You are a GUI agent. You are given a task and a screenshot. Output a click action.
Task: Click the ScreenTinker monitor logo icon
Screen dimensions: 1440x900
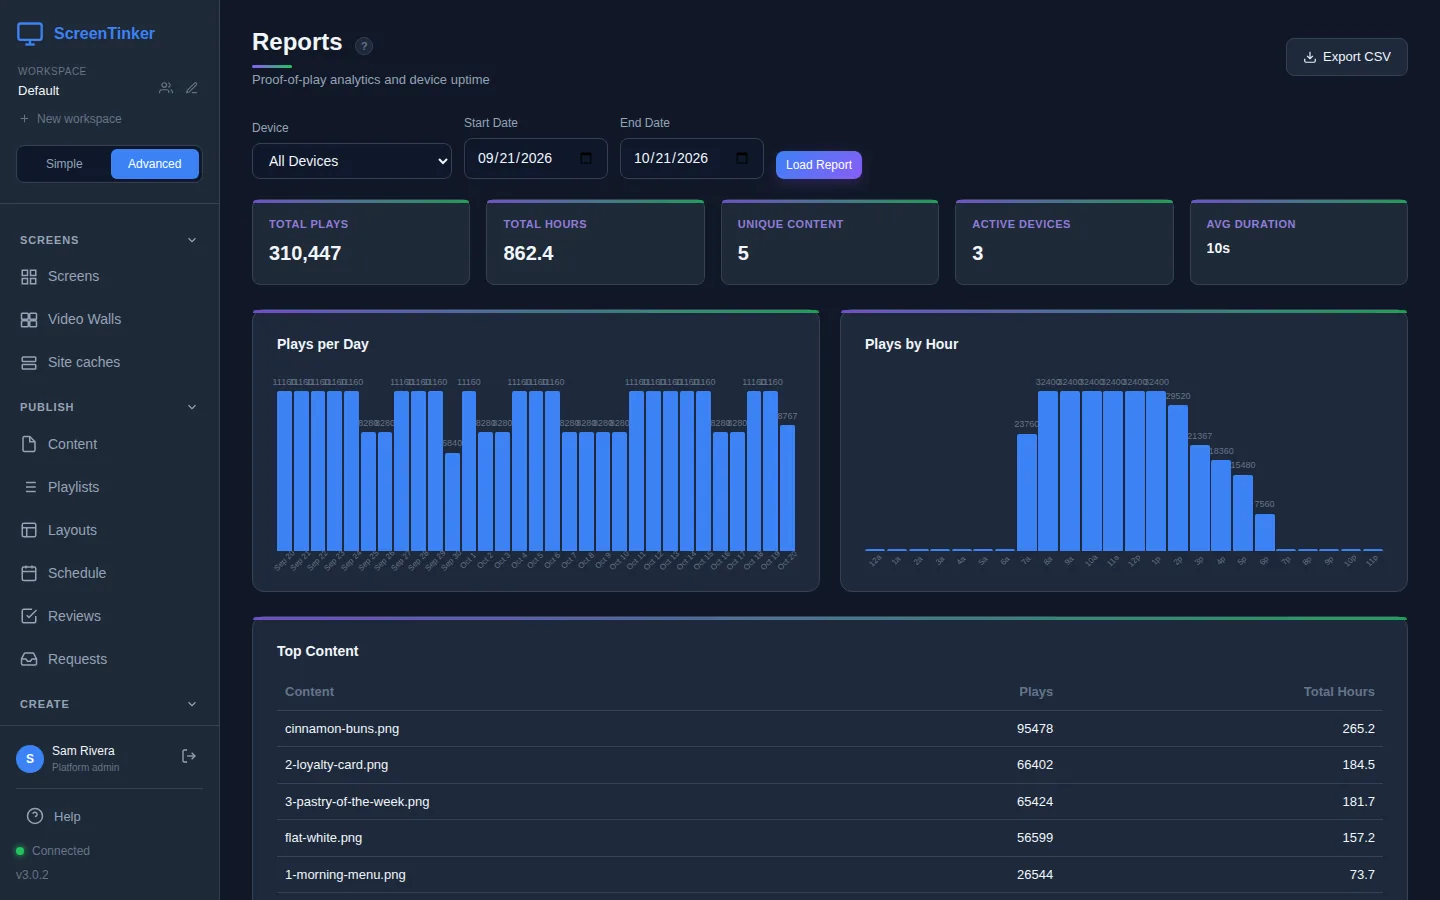[x=30, y=34]
